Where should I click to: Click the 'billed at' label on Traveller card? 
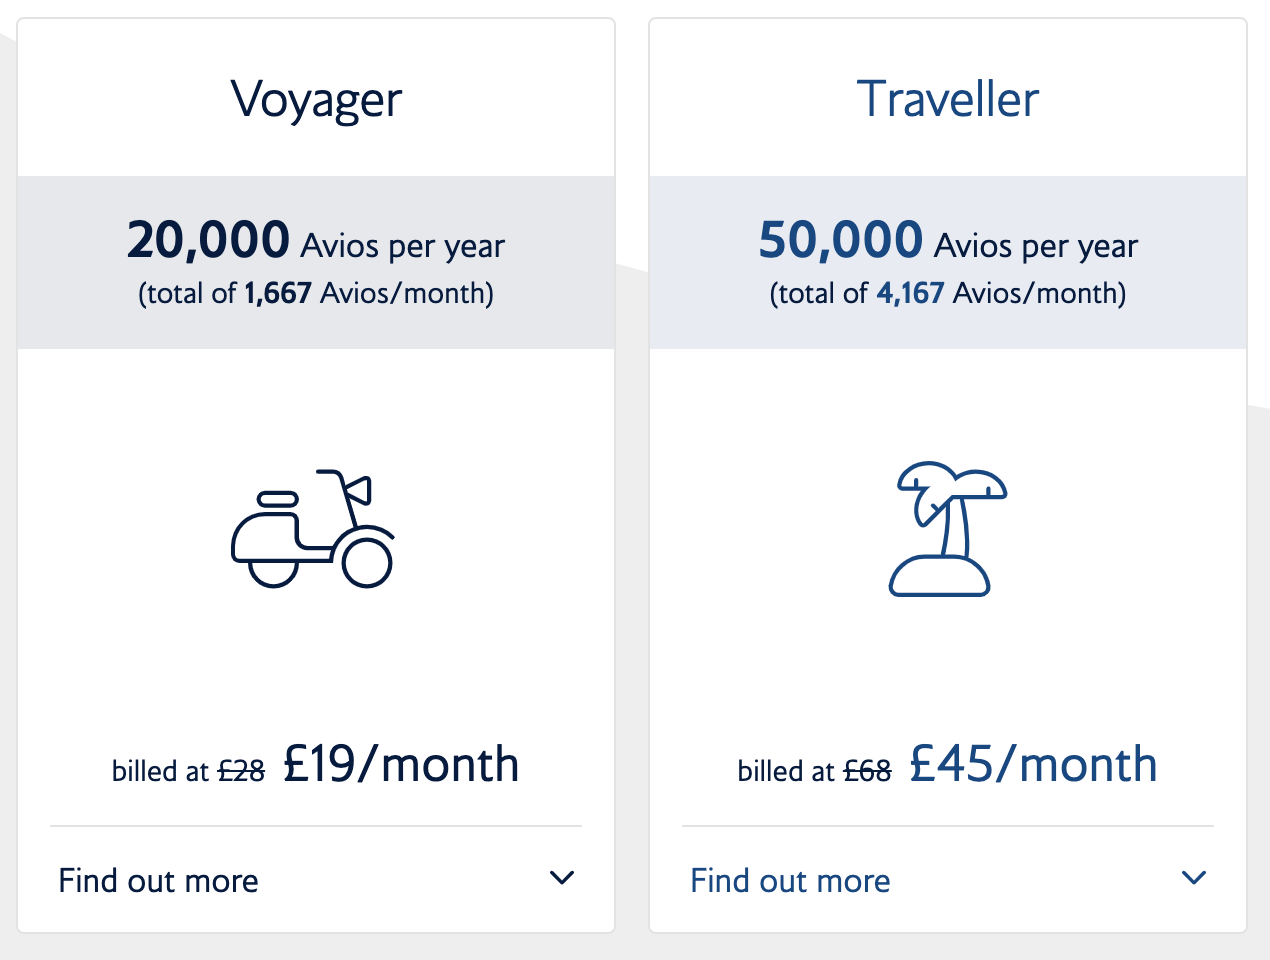pyautogui.click(x=786, y=771)
